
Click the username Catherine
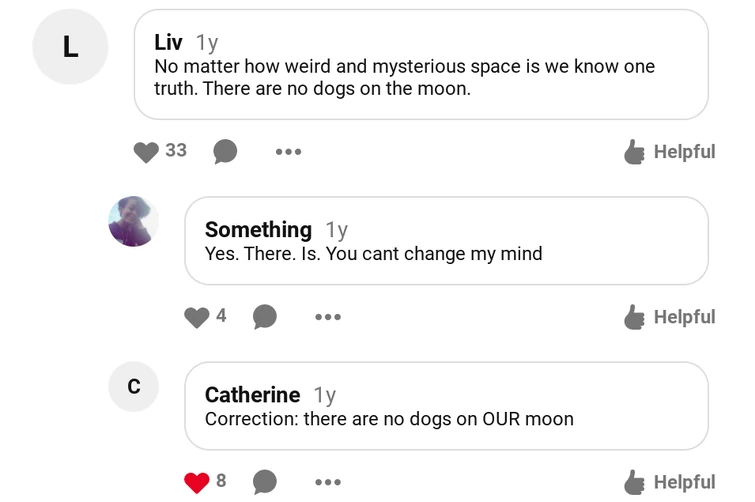252,395
